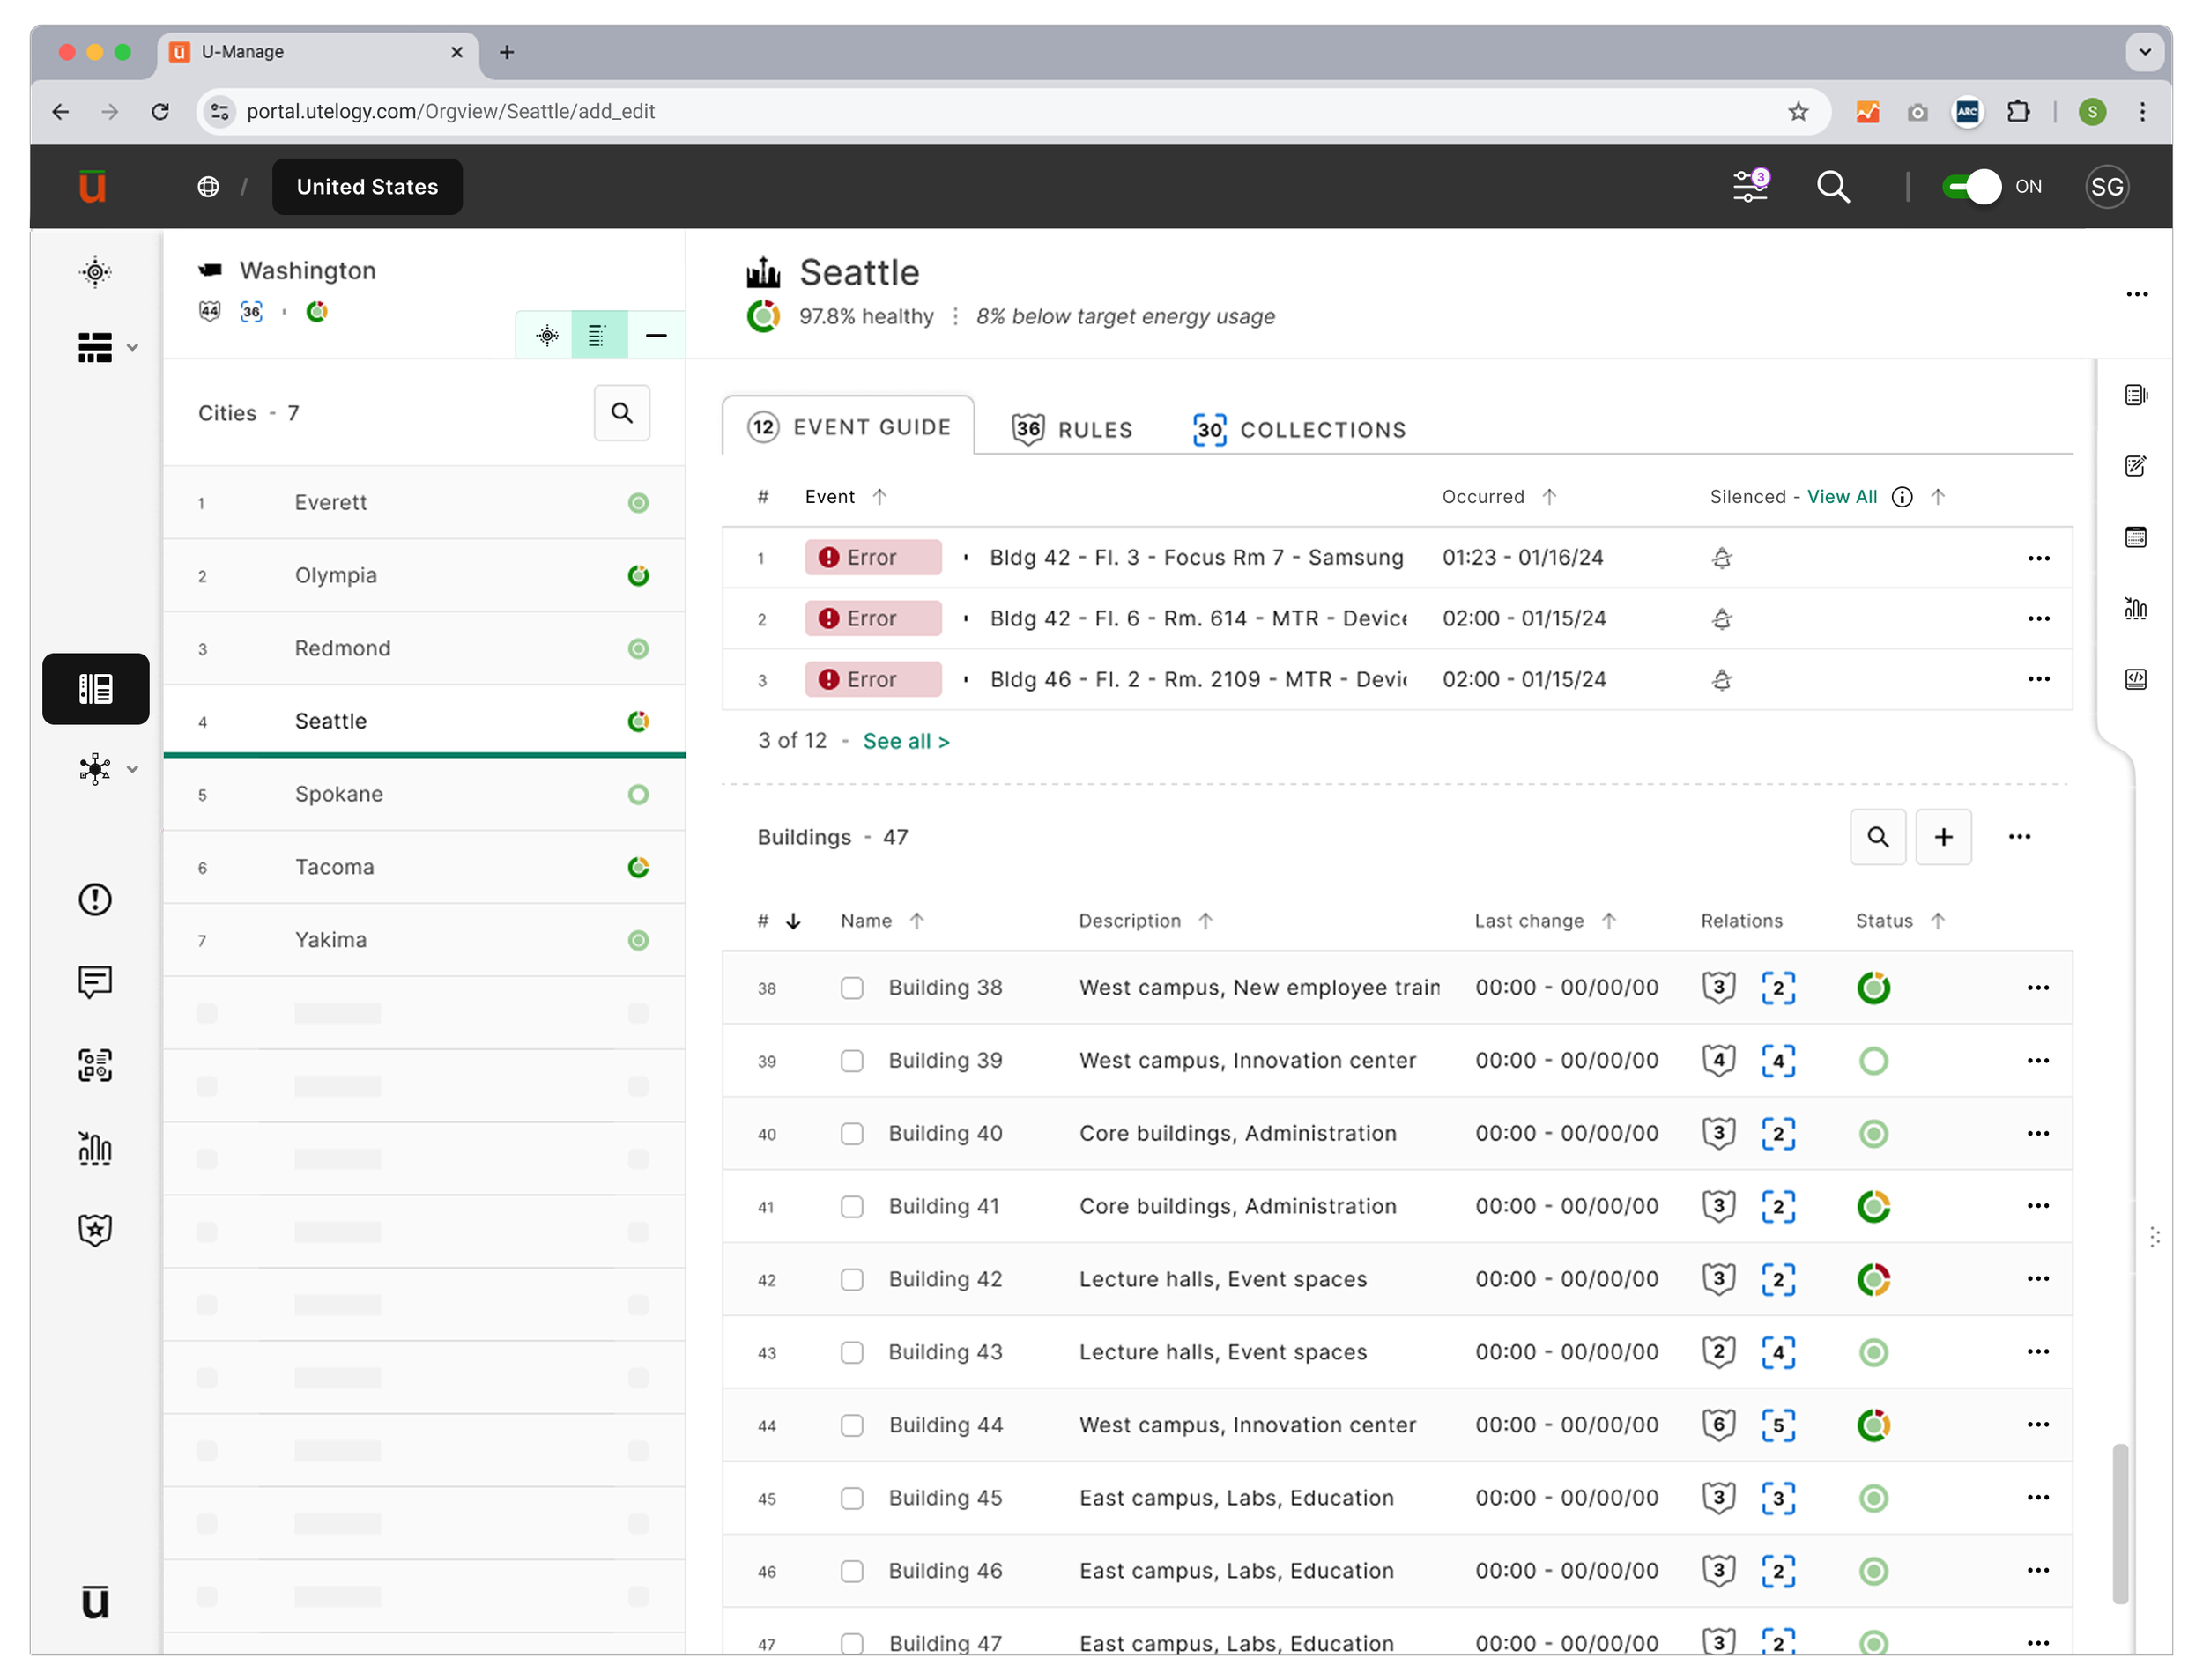Open the QR scan icon in the left sidebar
2203x1680 pixels.
tap(95, 1065)
